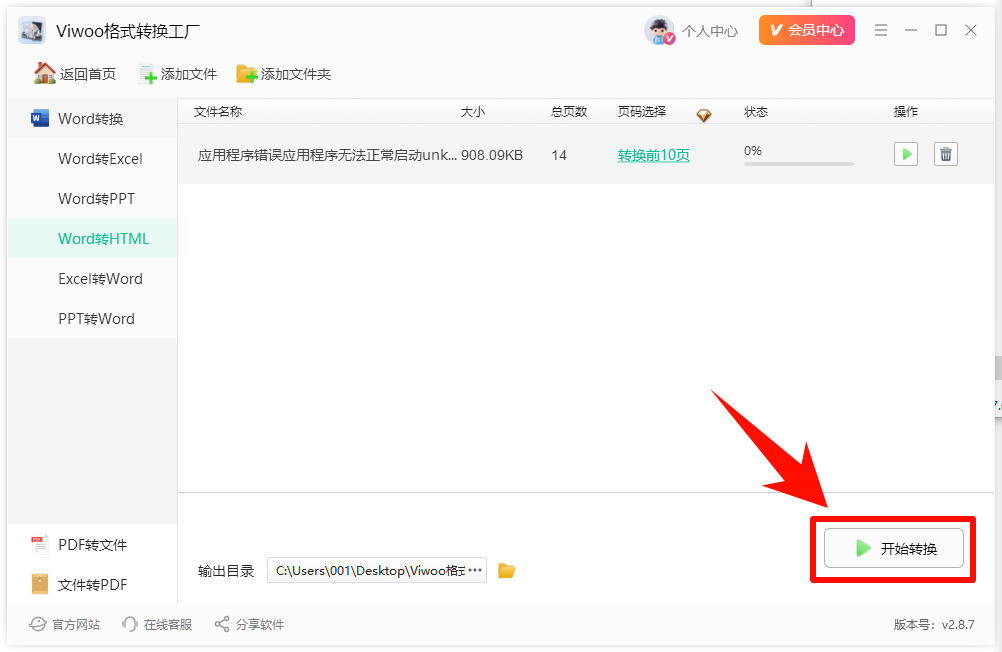Screen dimensions: 1002x652
Task: Click the 总页数 column header
Action: pos(569,112)
